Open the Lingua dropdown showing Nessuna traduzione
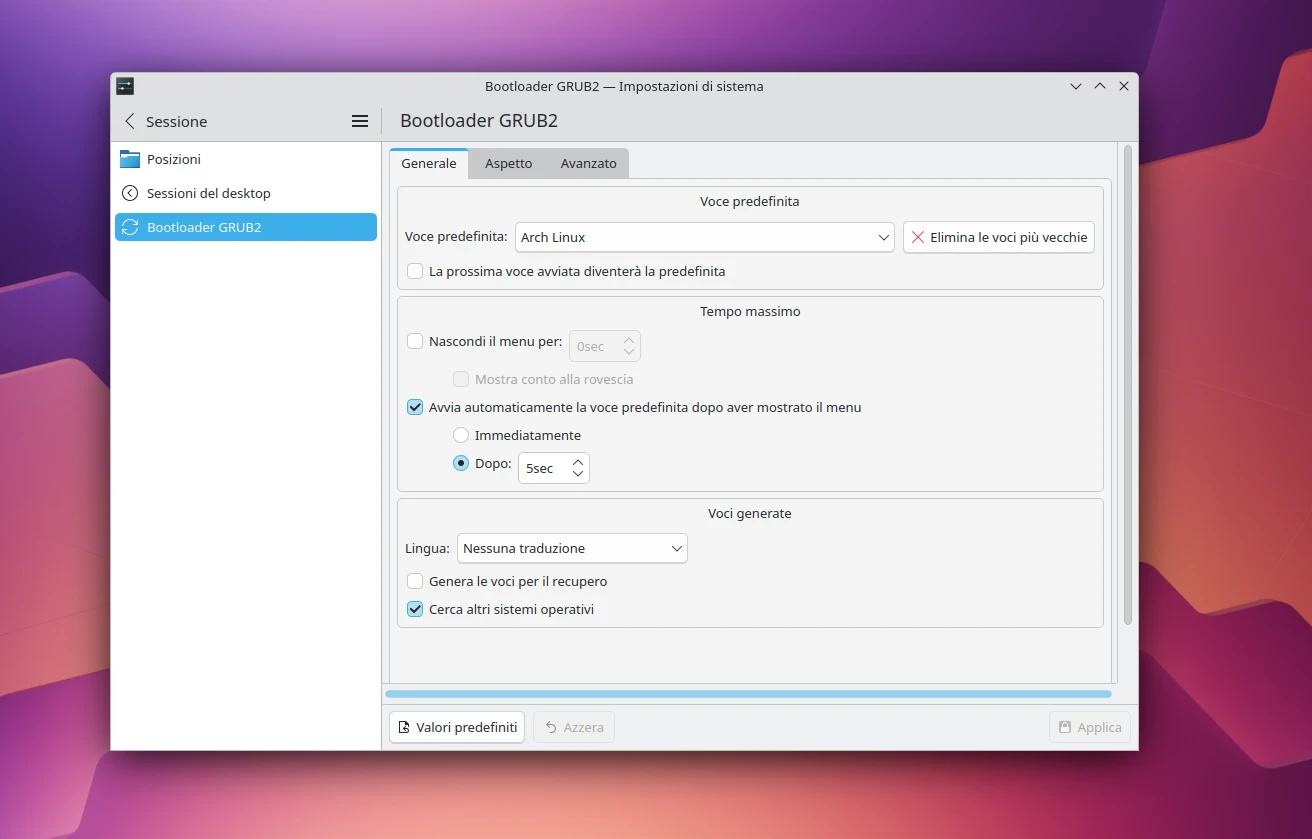 click(571, 548)
